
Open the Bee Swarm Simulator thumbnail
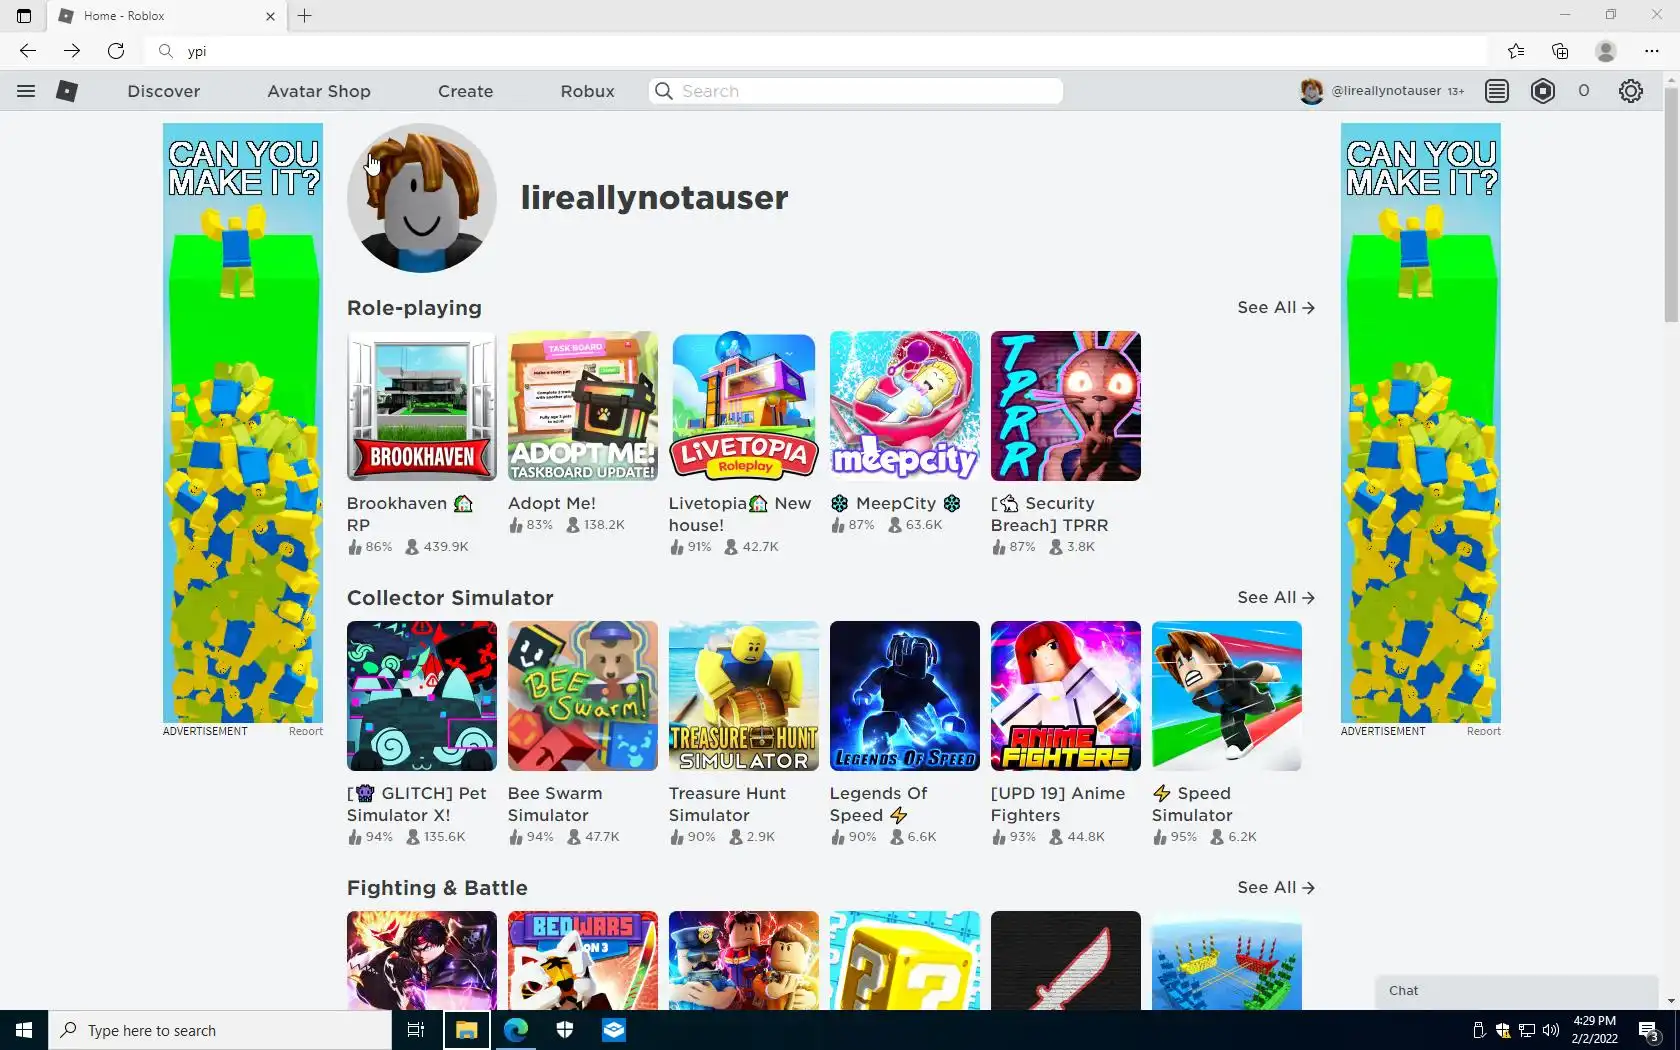click(583, 696)
